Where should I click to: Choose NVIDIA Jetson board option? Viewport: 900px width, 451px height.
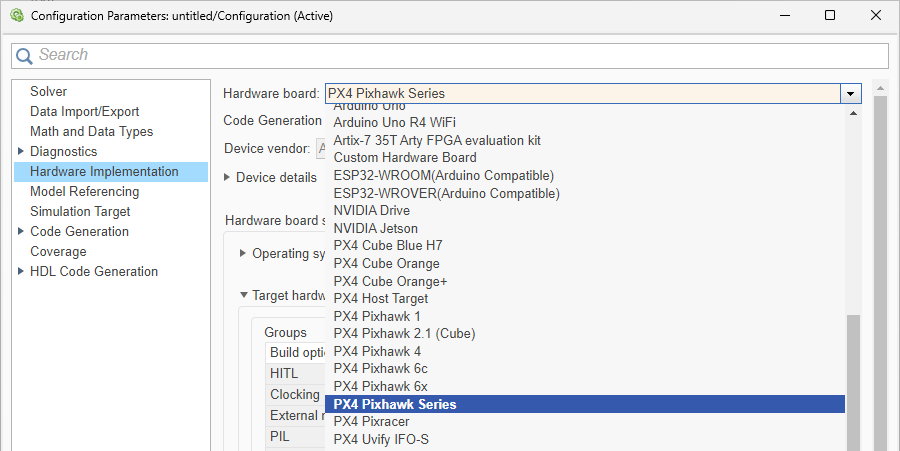[x=375, y=228]
